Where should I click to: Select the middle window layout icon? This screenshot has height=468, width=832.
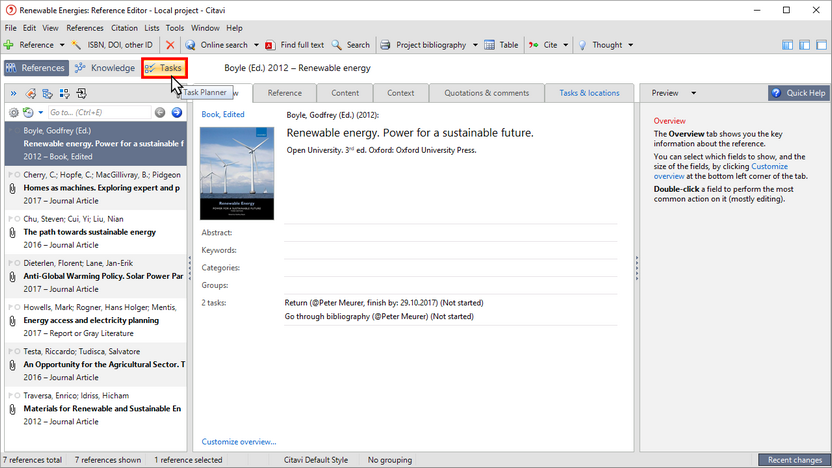[804, 45]
